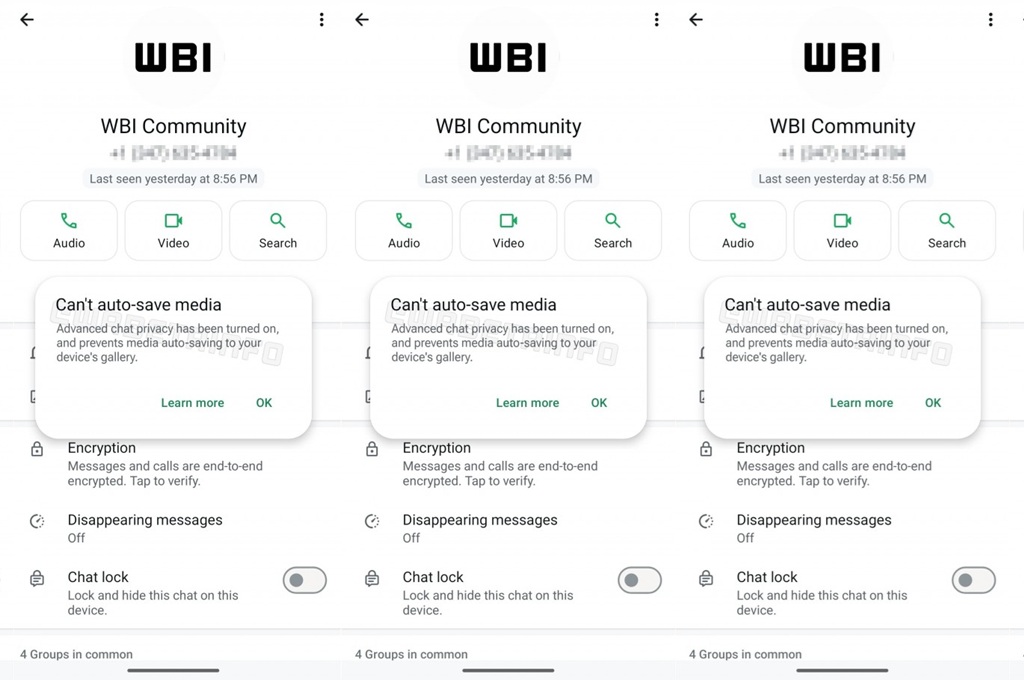The height and width of the screenshot is (680, 1024).
Task: Tap the back arrow in the right panel
Action: [x=696, y=20]
